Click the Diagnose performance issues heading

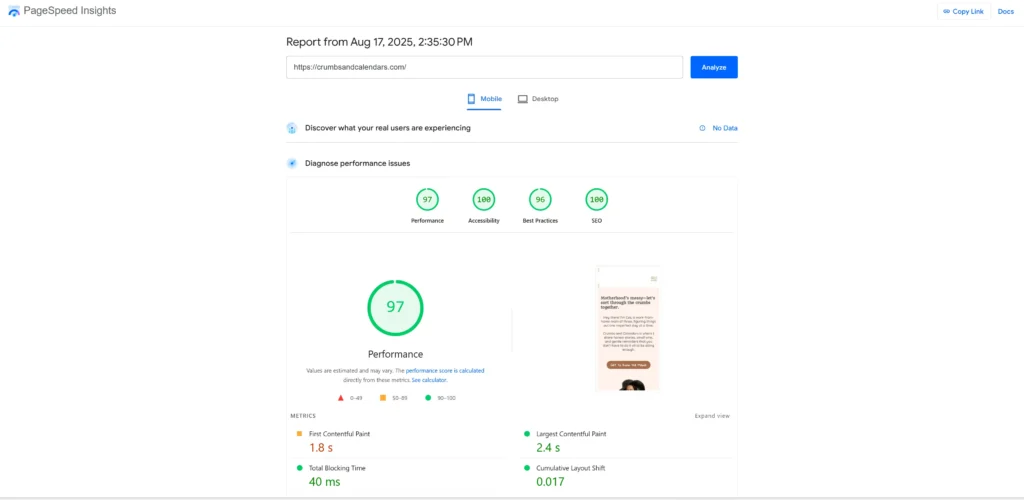[x=357, y=163]
